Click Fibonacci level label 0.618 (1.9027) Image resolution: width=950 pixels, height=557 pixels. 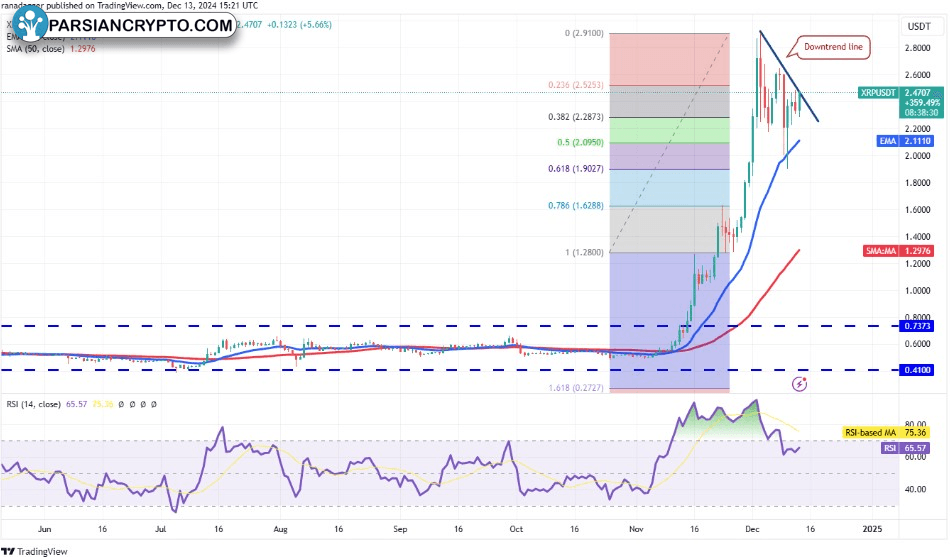(x=576, y=168)
